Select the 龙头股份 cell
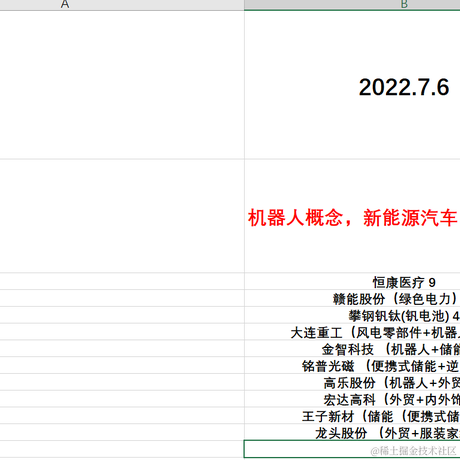This screenshot has width=460, height=460. point(352,432)
